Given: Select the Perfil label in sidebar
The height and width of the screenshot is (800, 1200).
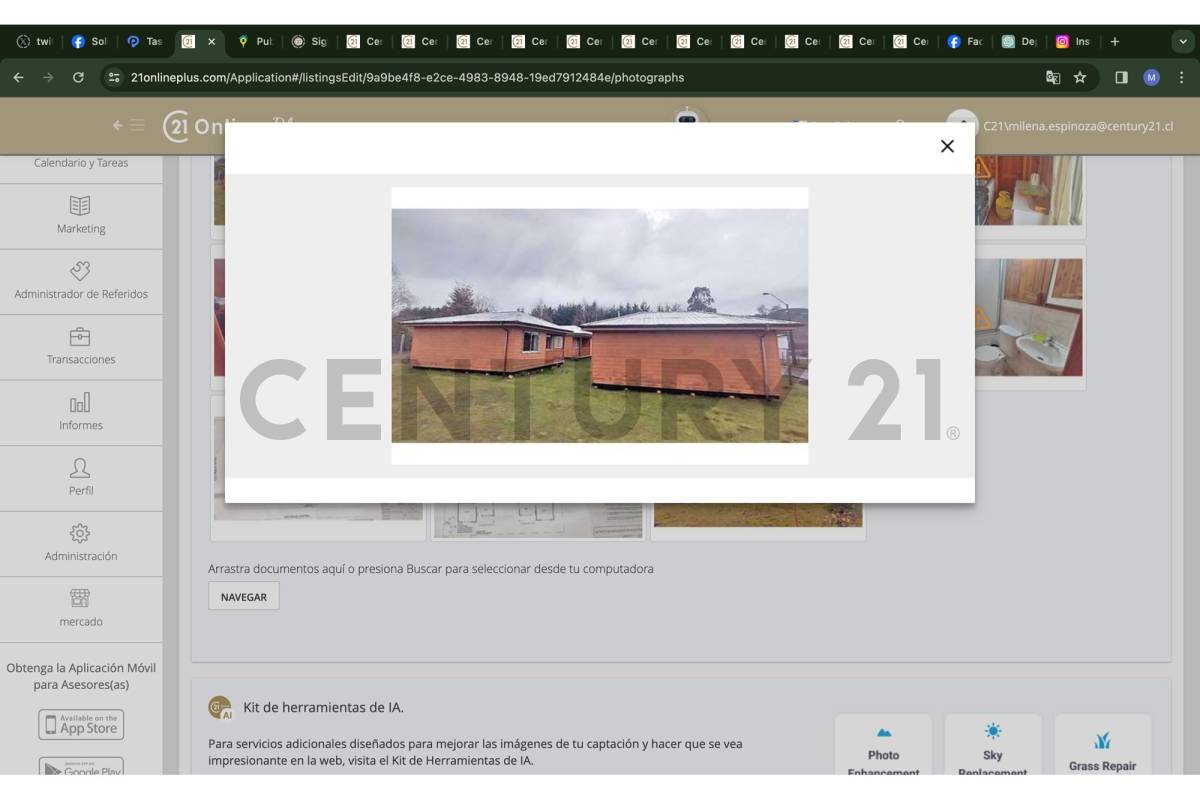Looking at the screenshot, I should [x=81, y=491].
